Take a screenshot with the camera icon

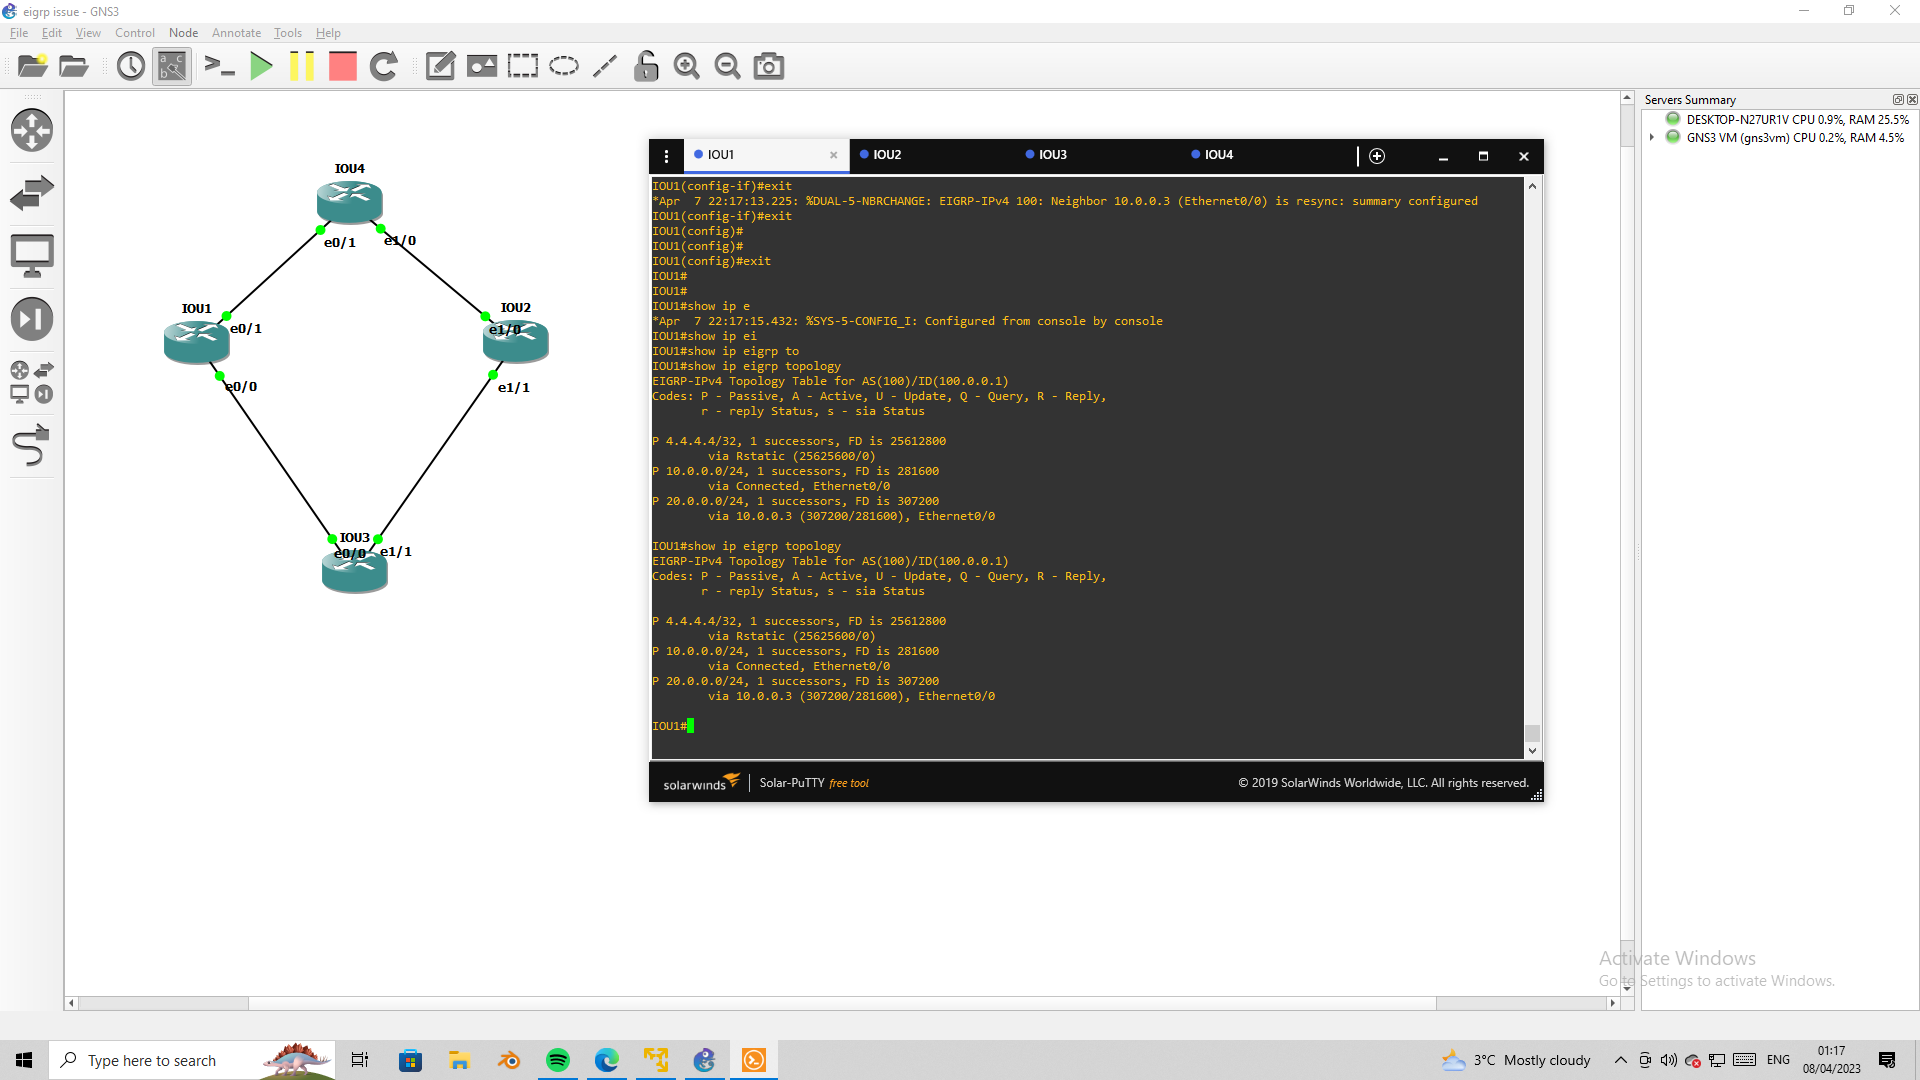pyautogui.click(x=768, y=66)
